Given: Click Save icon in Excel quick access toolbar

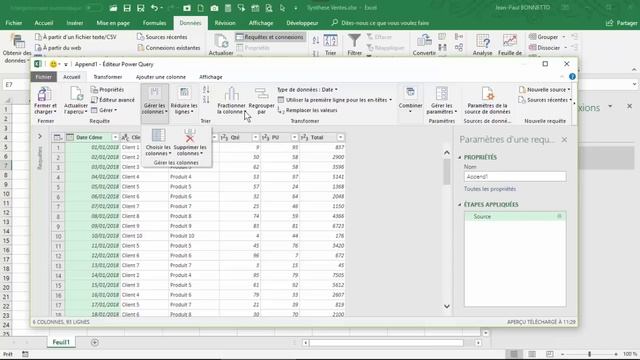Looking at the screenshot, I should tap(127, 8).
